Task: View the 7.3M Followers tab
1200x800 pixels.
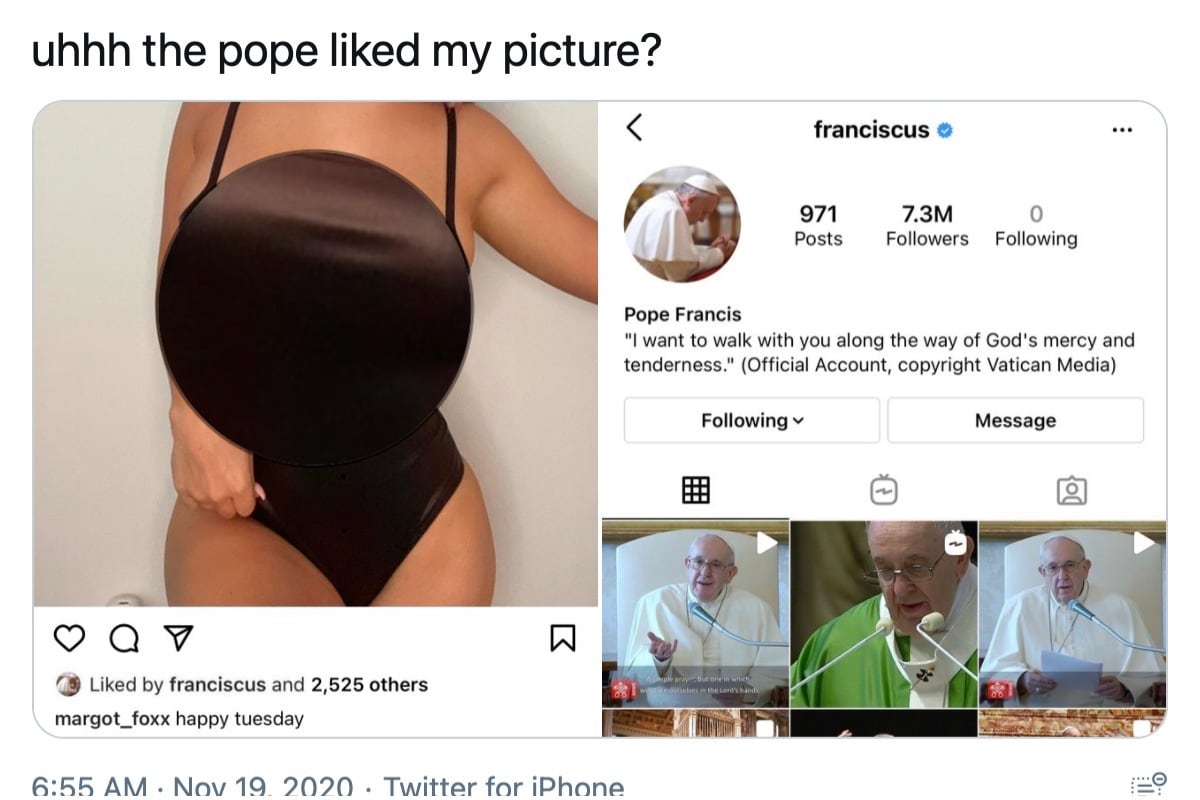Action: pos(926,224)
